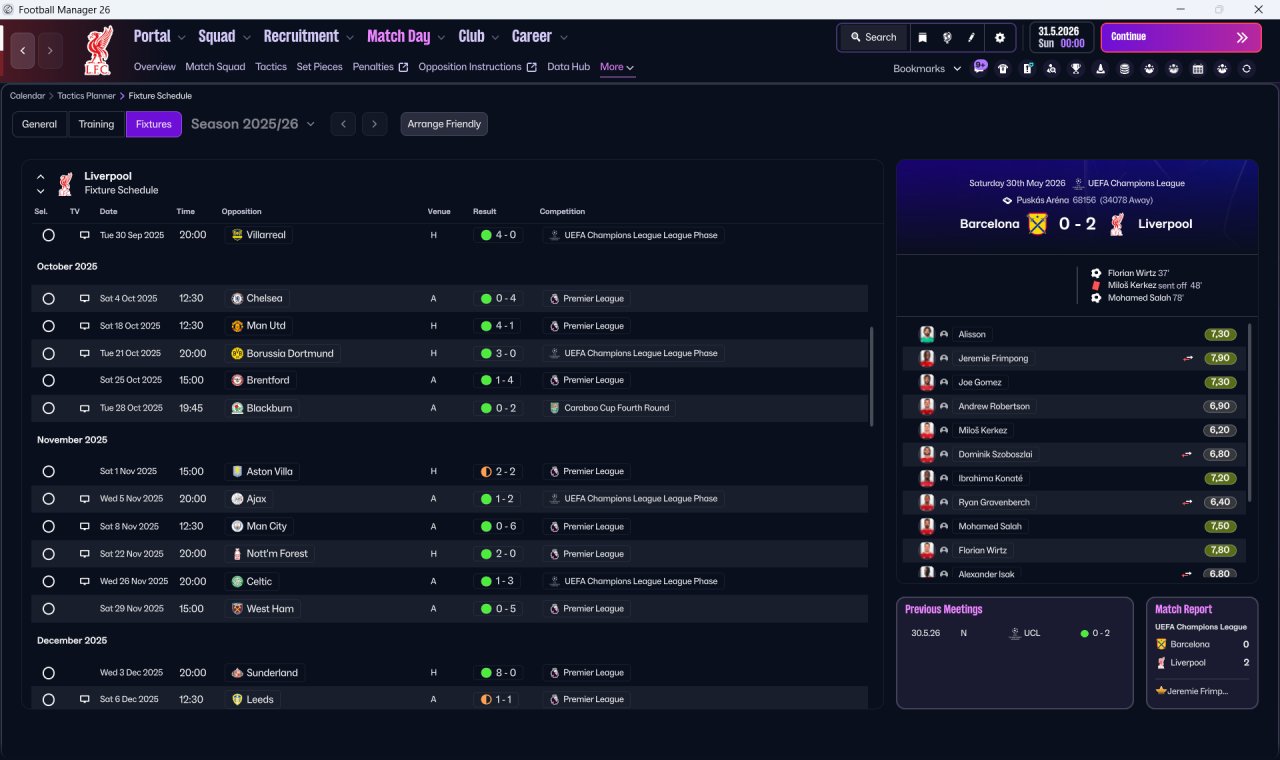Expand the More menu under Match Day

(617, 67)
